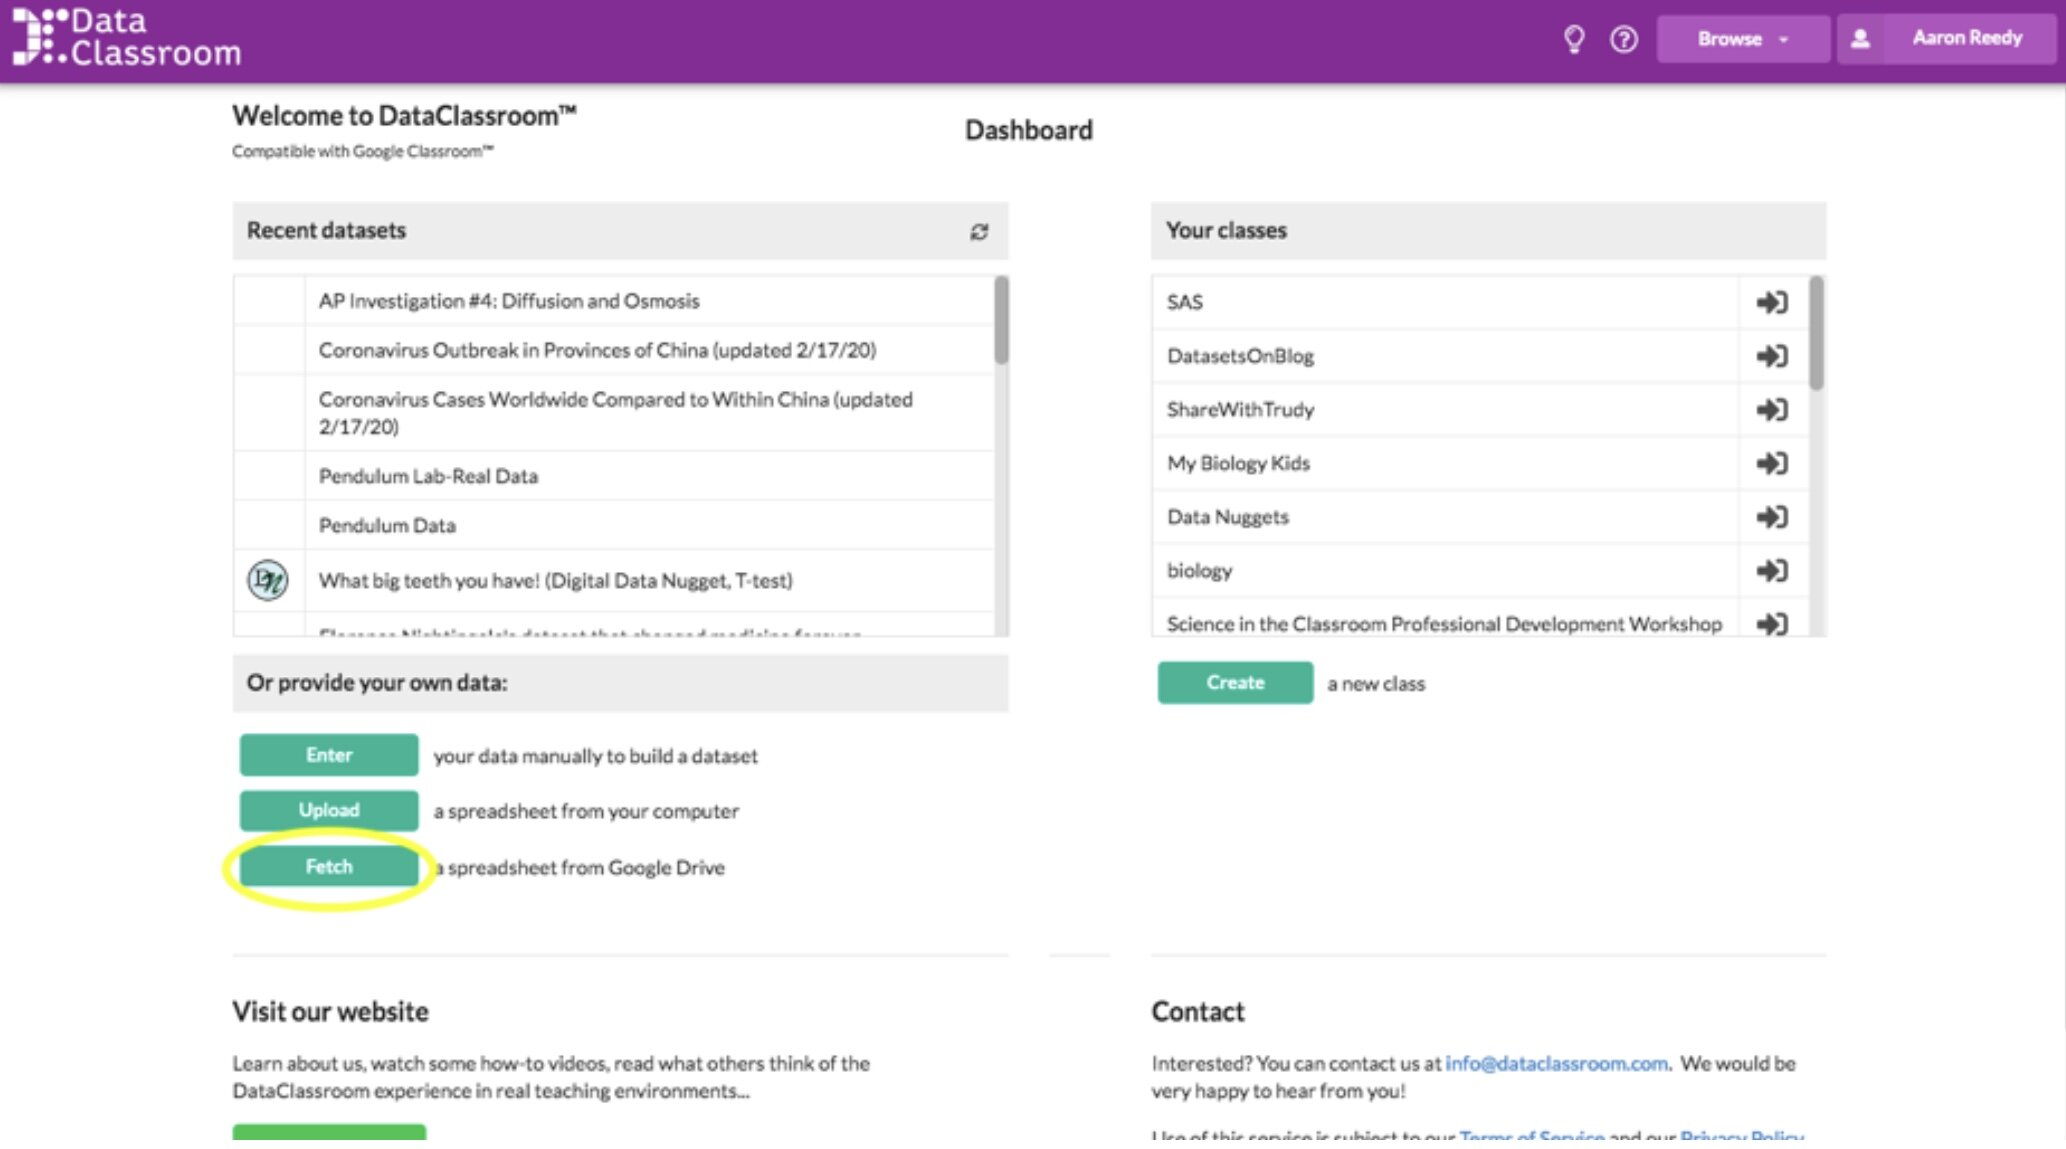Click the DataClassroom logo
Image resolution: width=2066 pixels, height=1149 pixels.
pos(127,38)
